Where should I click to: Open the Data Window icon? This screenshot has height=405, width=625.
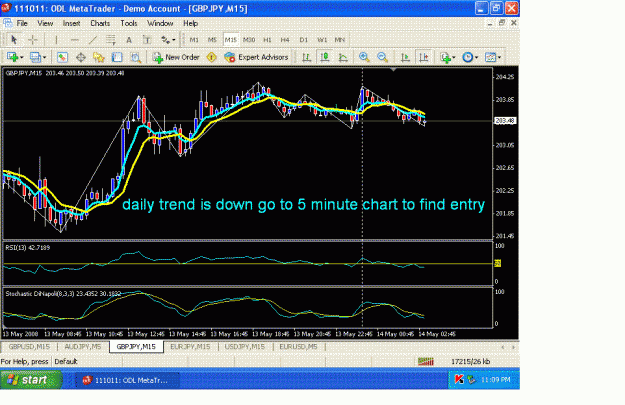pos(81,57)
